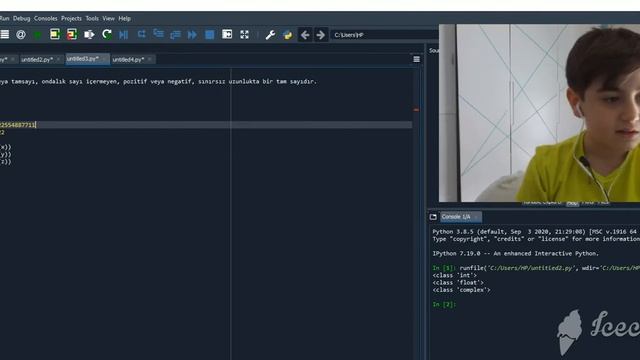Close the untitled4.py tab
Image resolution: width=640 pixels, height=360 pixels.
[150, 60]
